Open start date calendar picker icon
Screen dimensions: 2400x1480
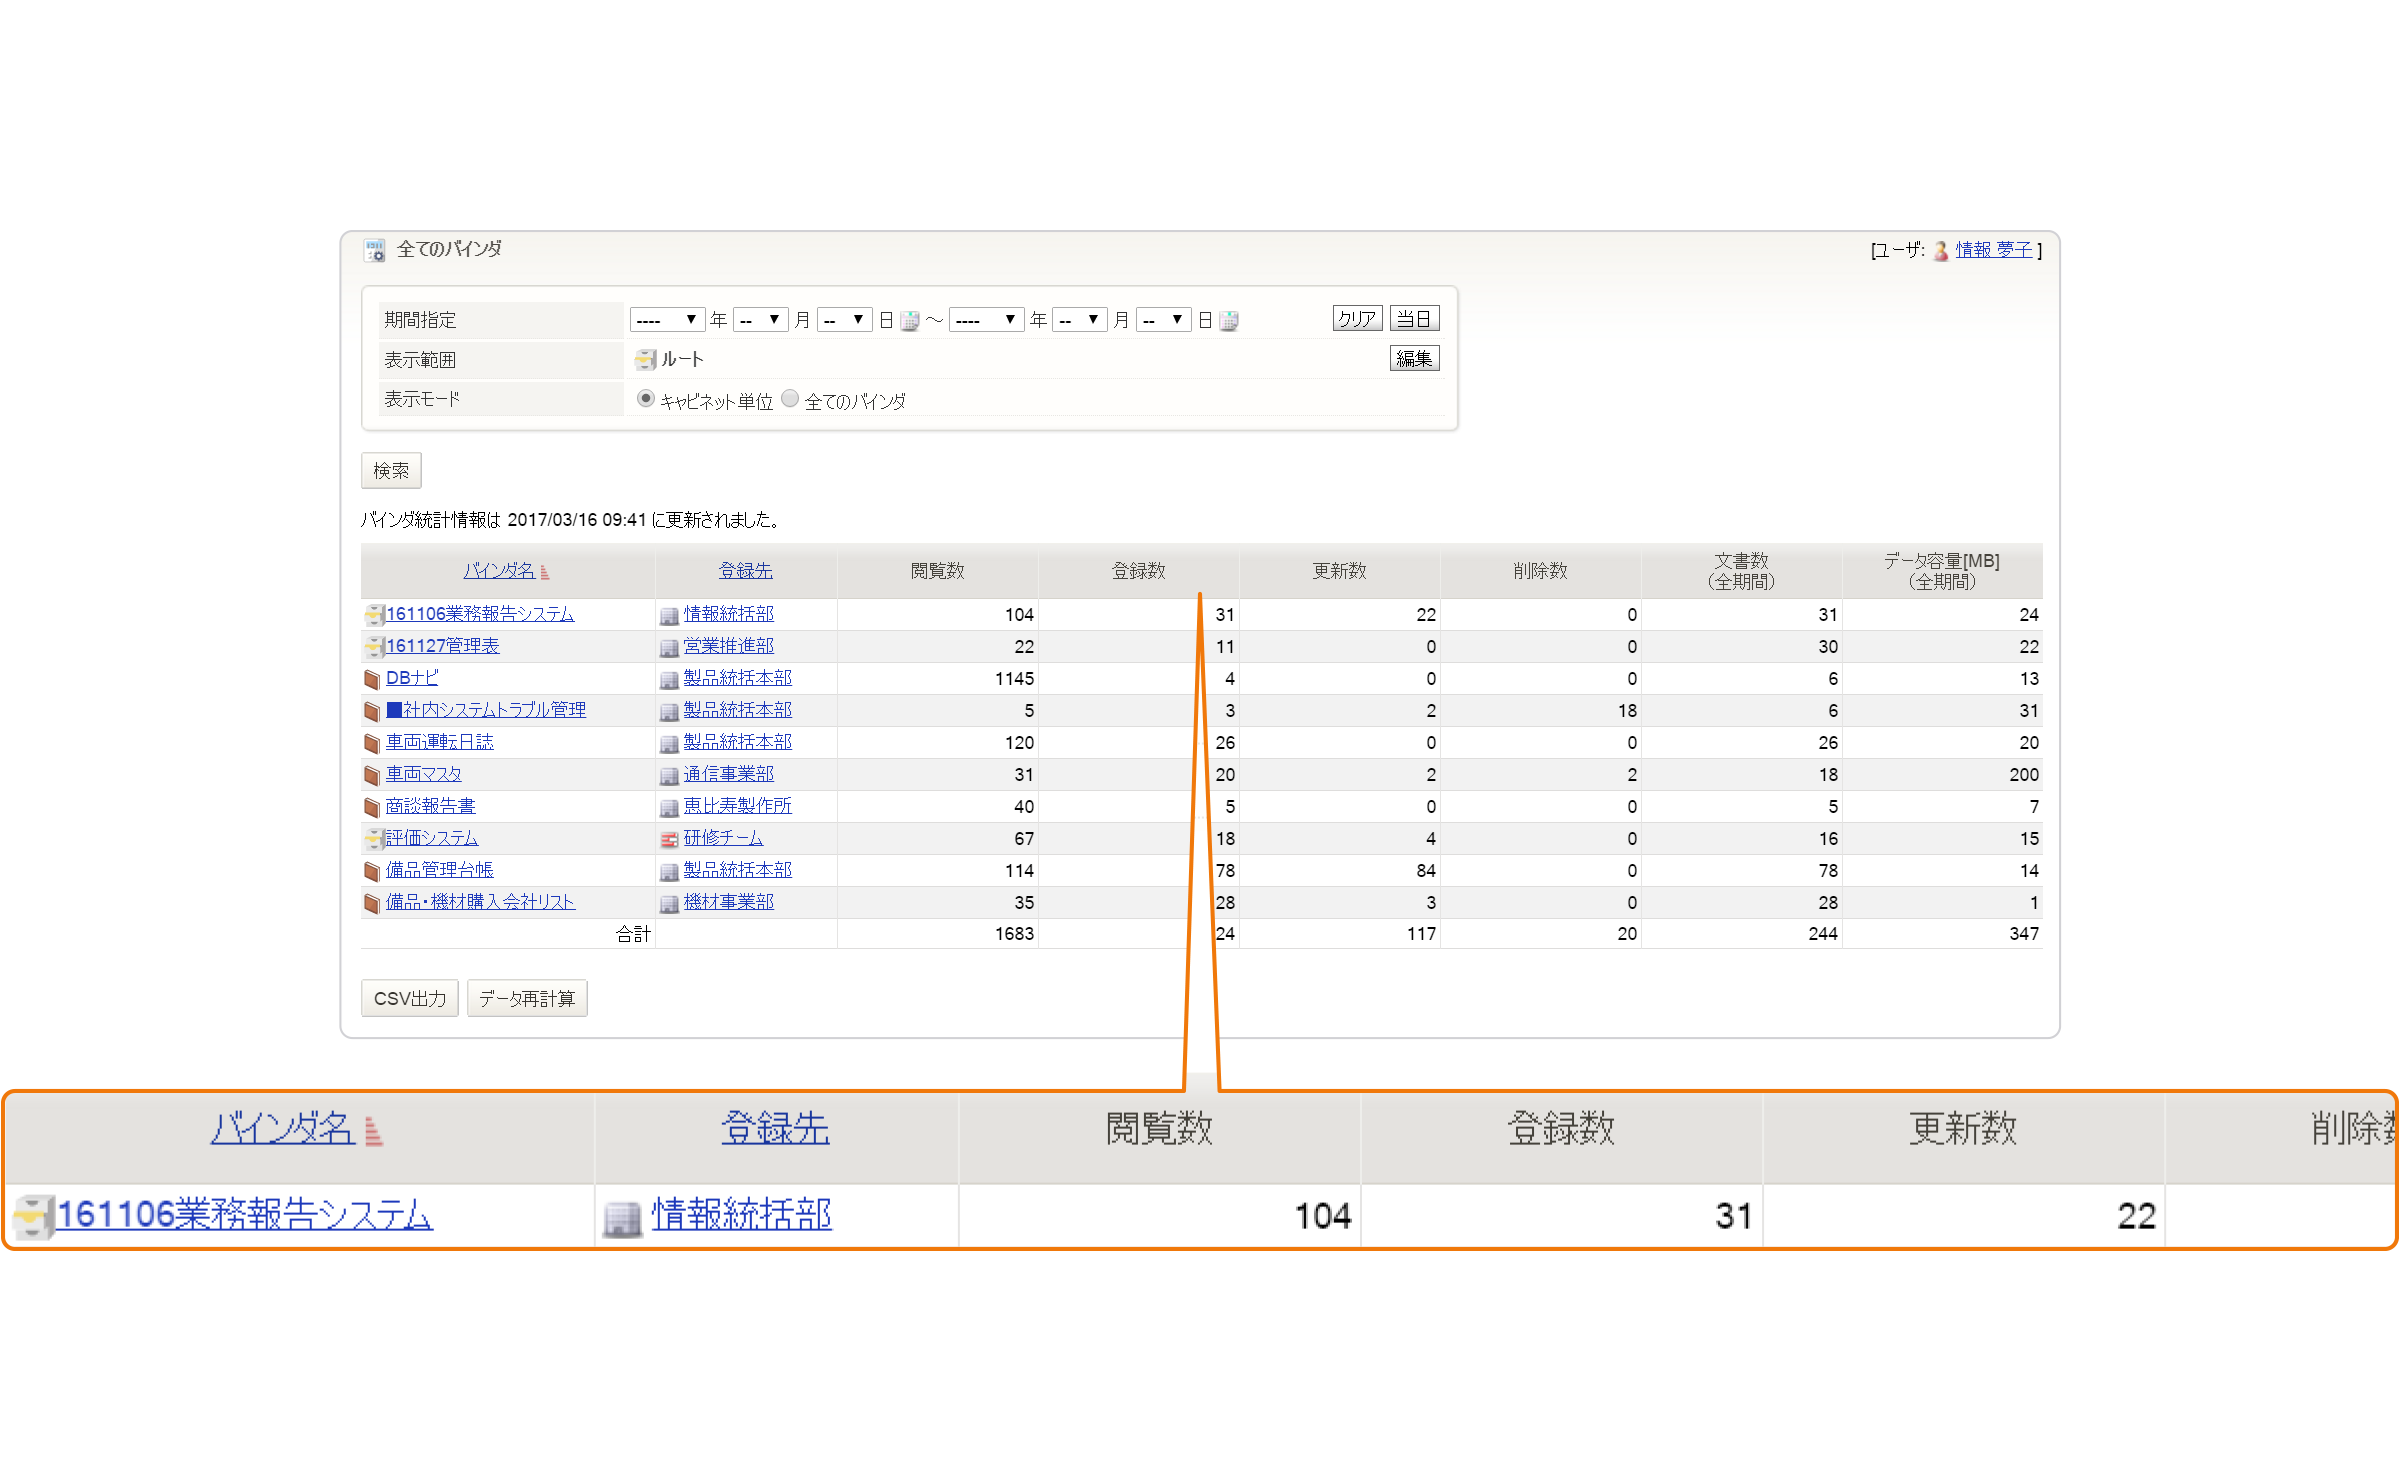tap(909, 320)
